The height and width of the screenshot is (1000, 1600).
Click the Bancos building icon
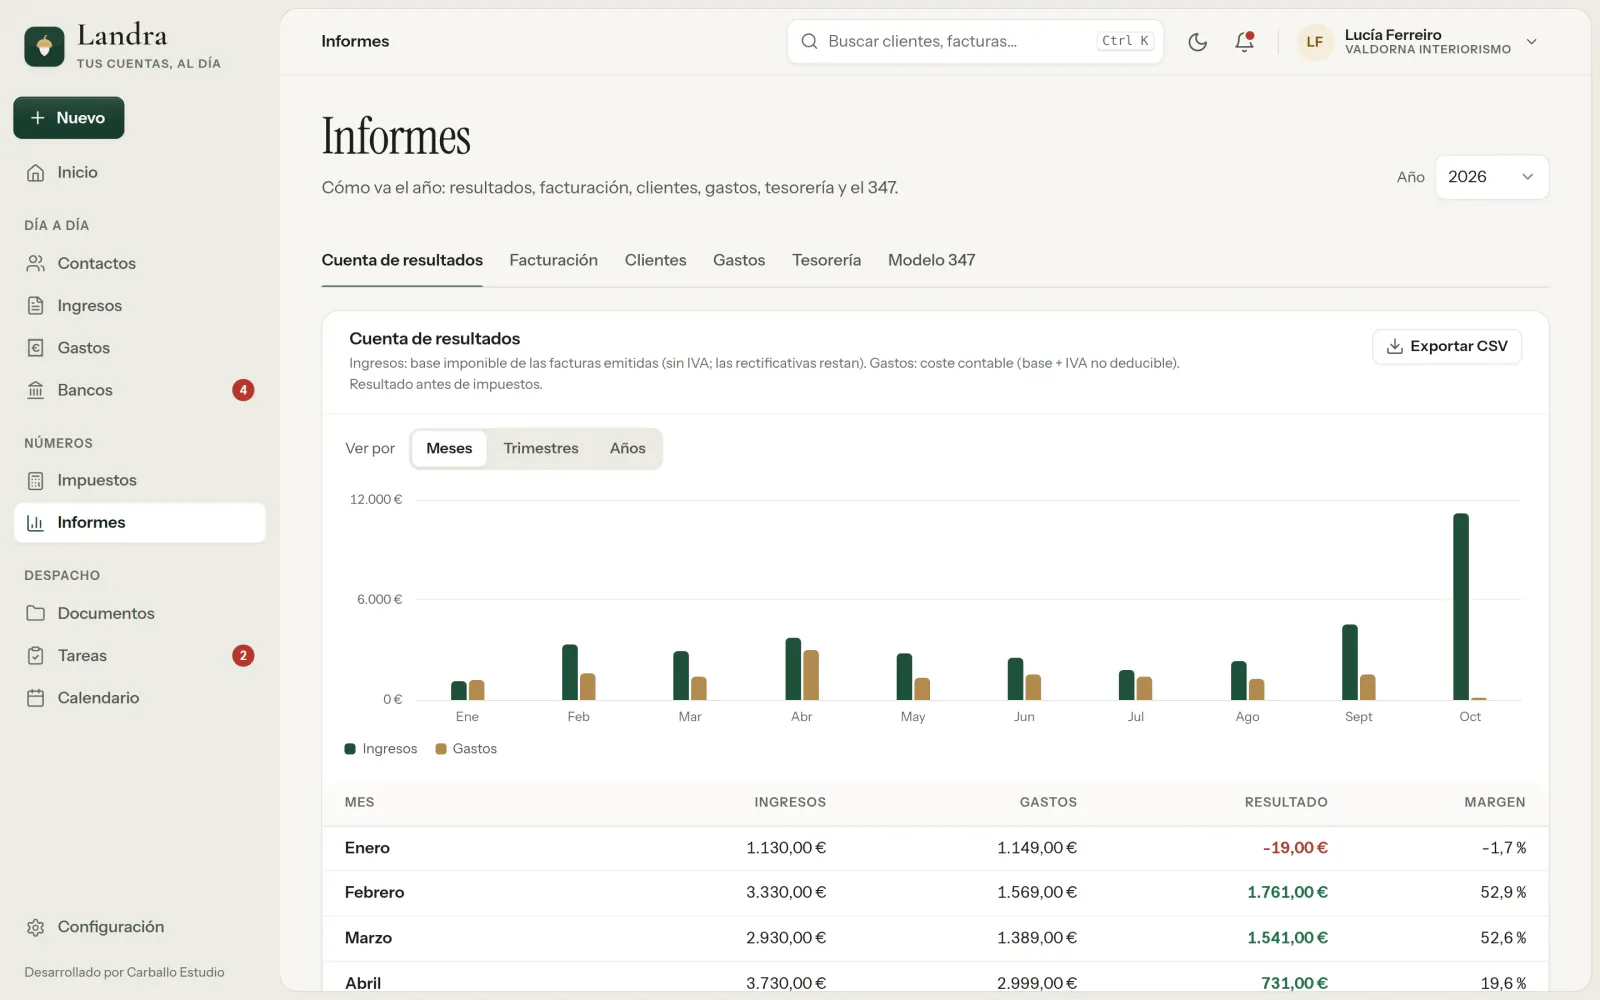click(x=36, y=390)
